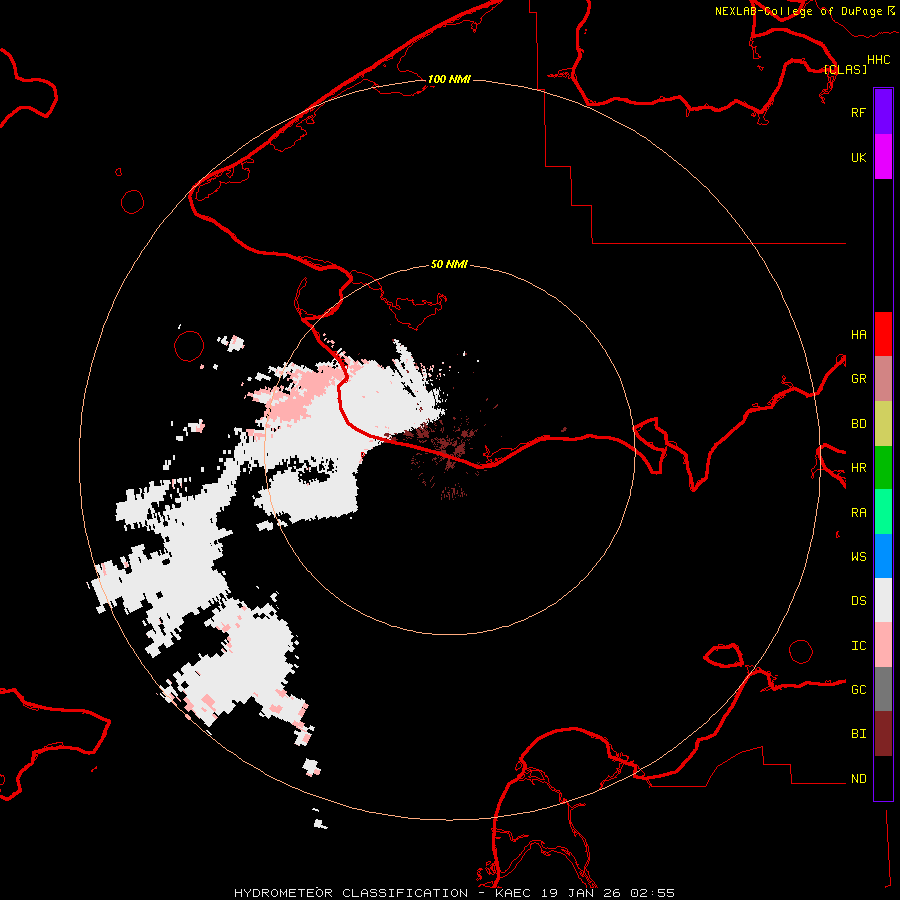Click the HA red legend swatch

point(883,334)
